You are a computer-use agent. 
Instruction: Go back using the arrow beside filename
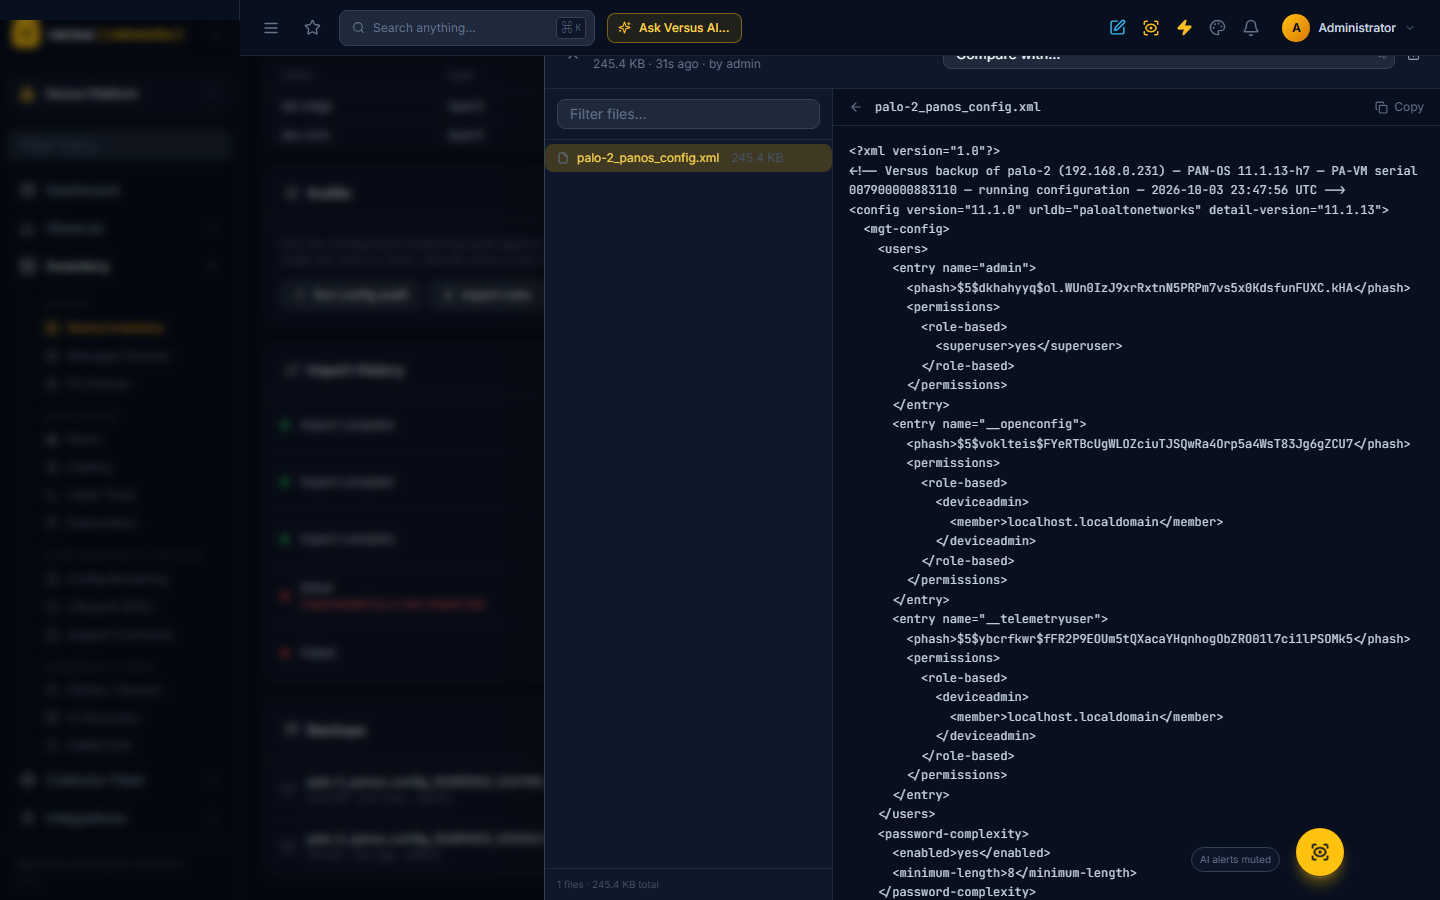[x=856, y=107]
